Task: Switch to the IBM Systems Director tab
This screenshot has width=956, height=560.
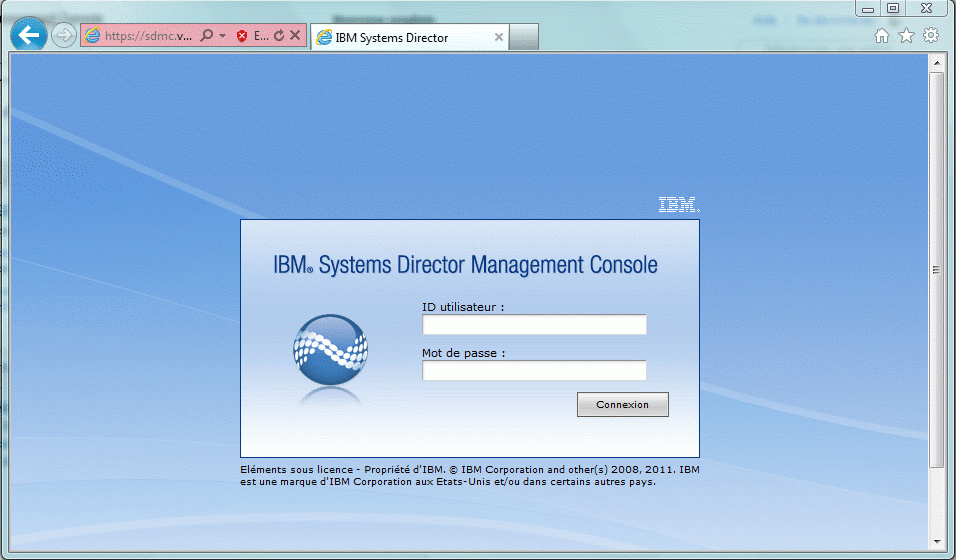Action: pyautogui.click(x=409, y=37)
